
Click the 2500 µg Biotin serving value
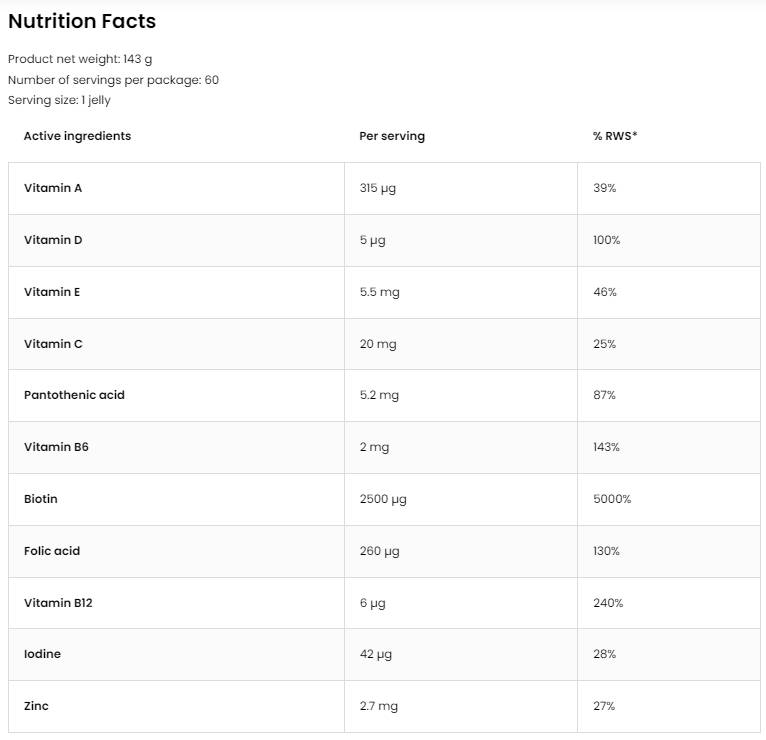click(383, 499)
